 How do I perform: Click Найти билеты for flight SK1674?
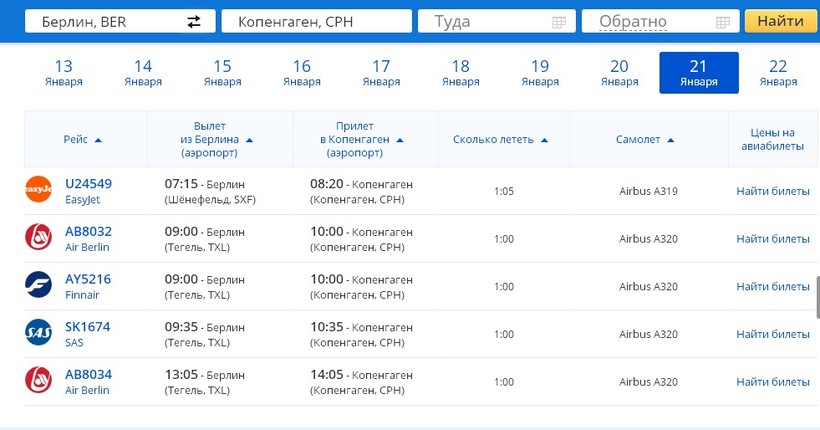(x=773, y=334)
